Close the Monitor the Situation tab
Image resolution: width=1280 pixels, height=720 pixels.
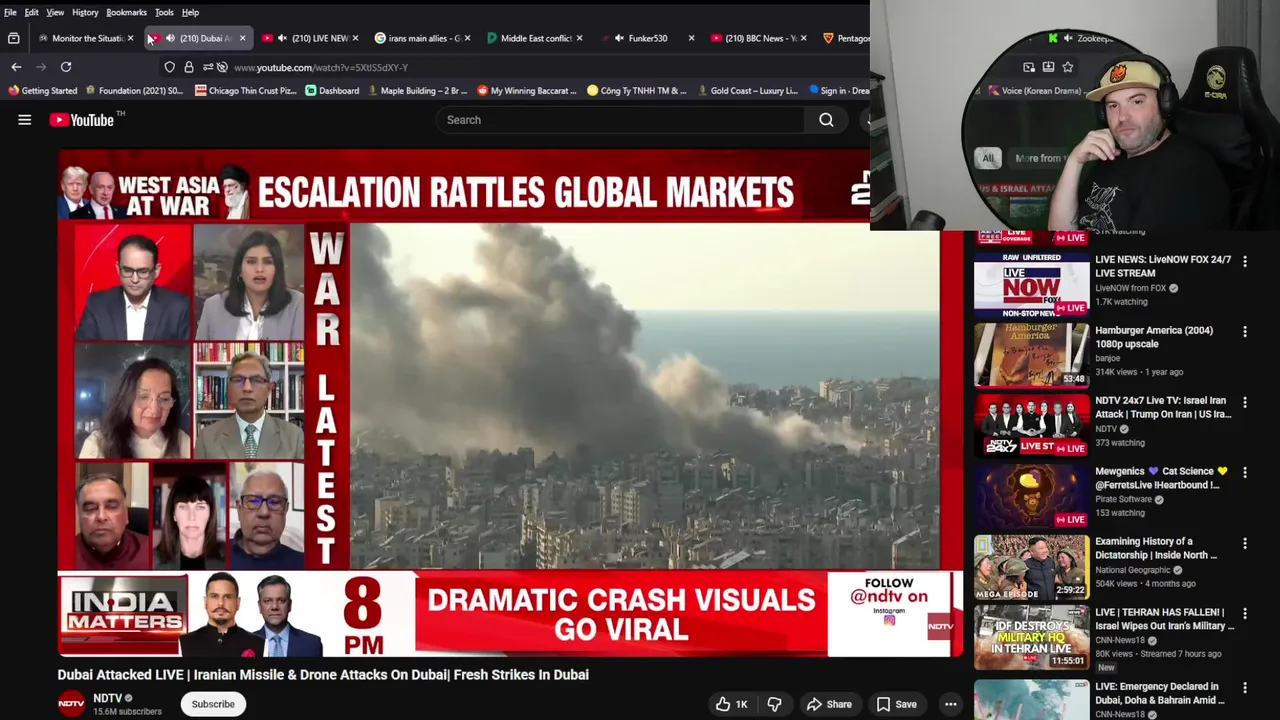pyautogui.click(x=130, y=38)
